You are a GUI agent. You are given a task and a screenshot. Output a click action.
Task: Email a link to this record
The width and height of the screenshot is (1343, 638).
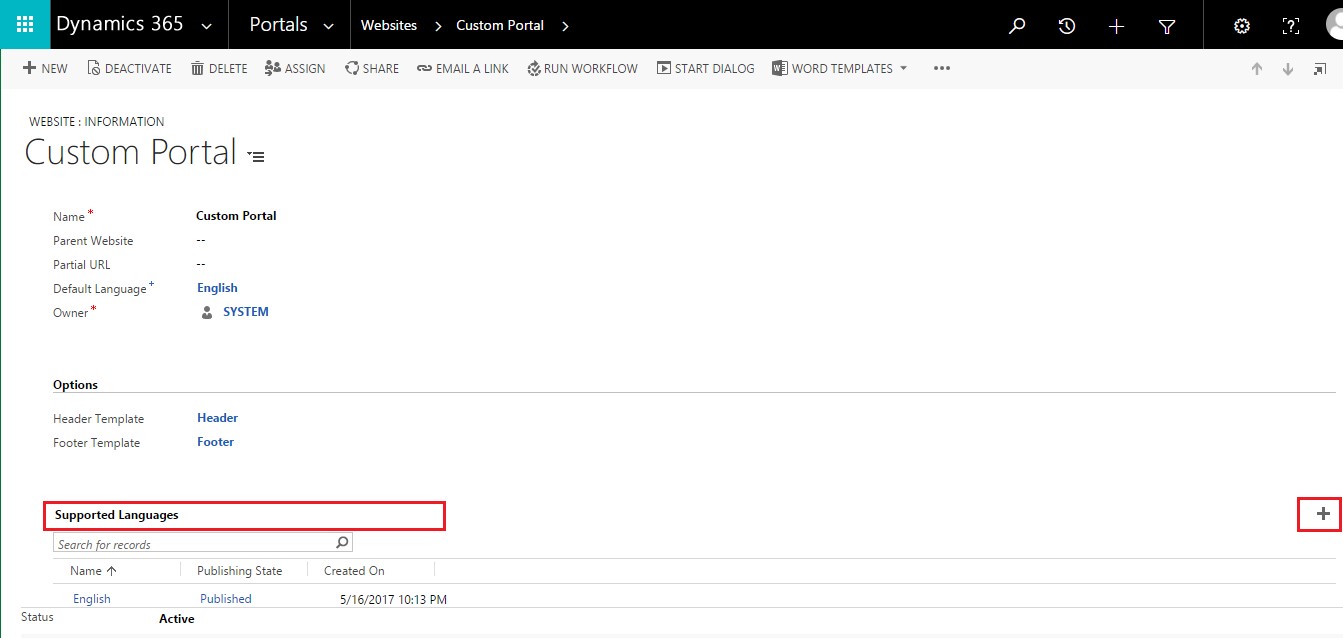click(463, 68)
